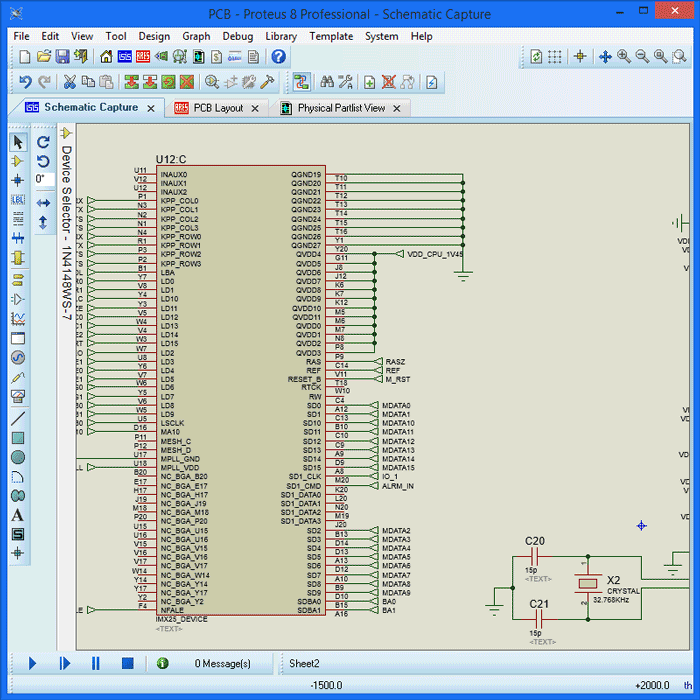
Task: Mirror the part horizontally
Action: click(x=43, y=203)
